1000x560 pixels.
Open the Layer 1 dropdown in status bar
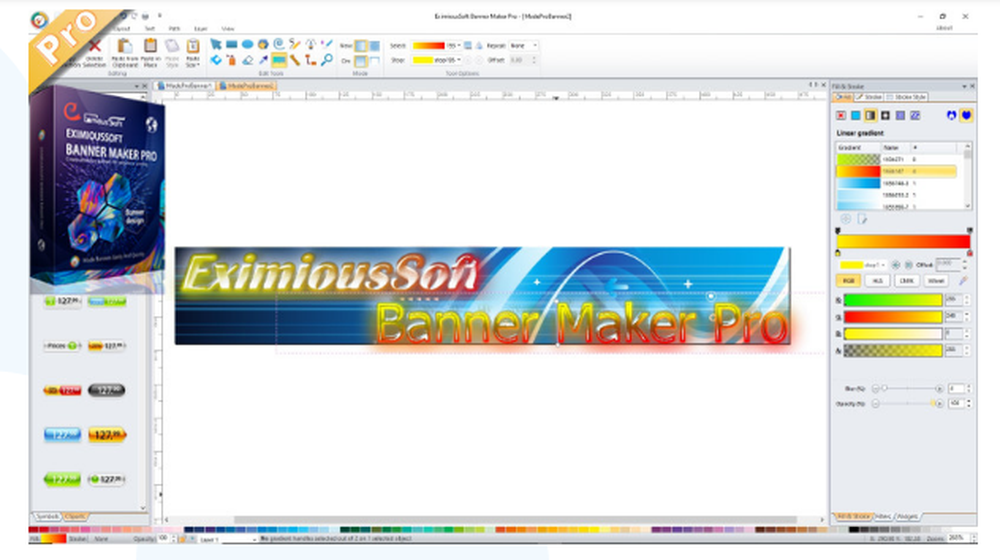228,539
